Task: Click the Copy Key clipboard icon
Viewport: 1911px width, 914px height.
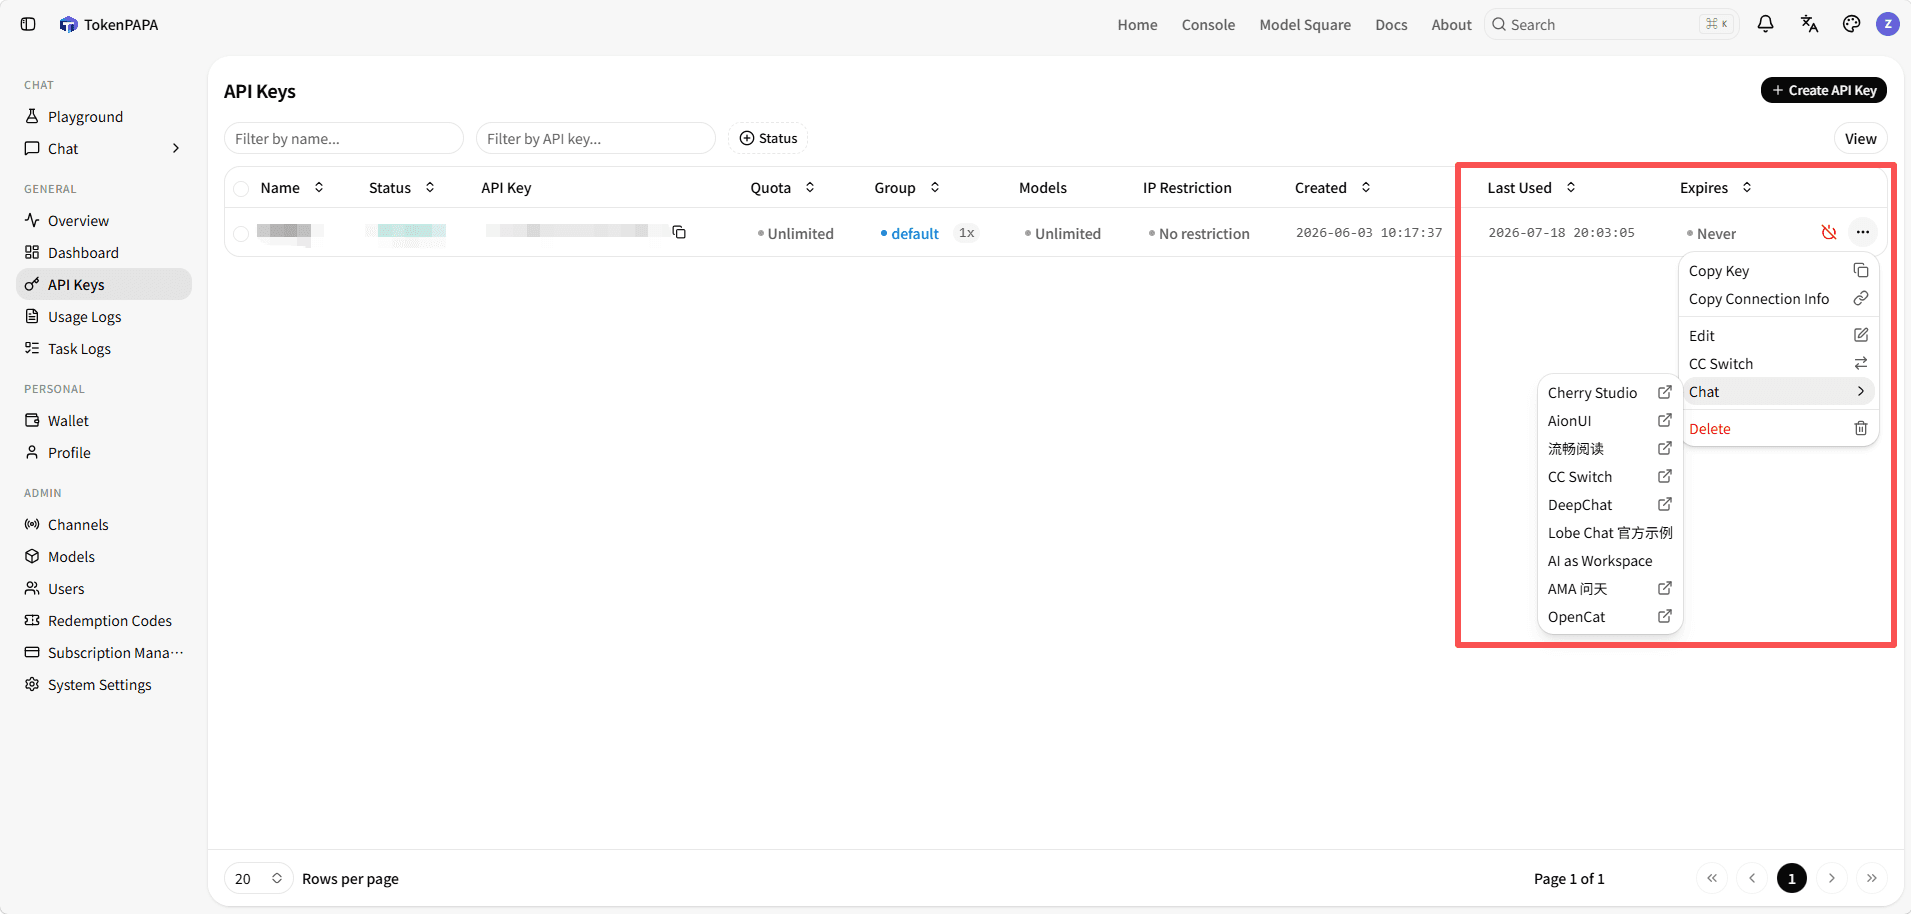Action: [1861, 270]
